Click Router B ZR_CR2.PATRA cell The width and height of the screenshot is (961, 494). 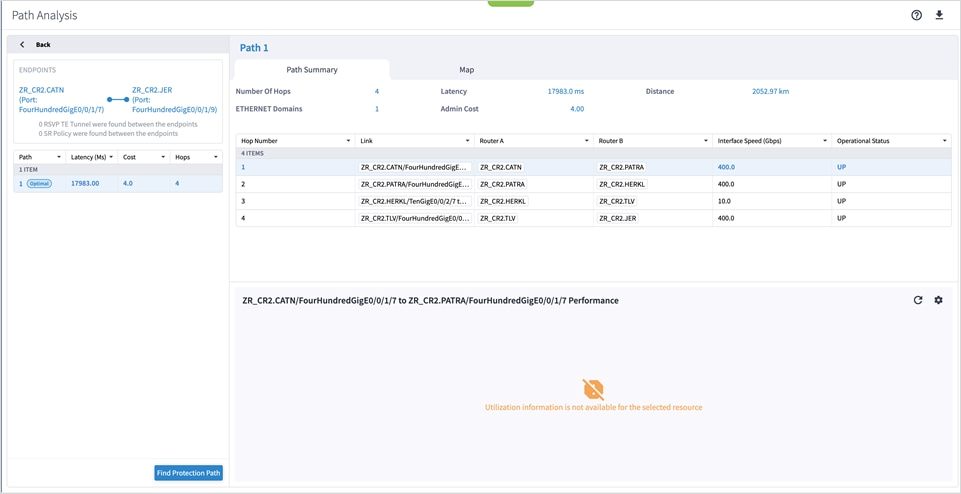pyautogui.click(x=622, y=167)
